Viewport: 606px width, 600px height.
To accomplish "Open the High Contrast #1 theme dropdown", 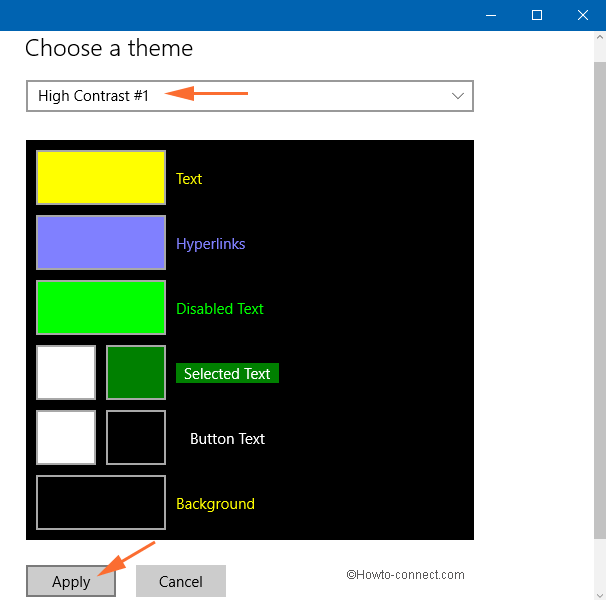I will (x=250, y=96).
